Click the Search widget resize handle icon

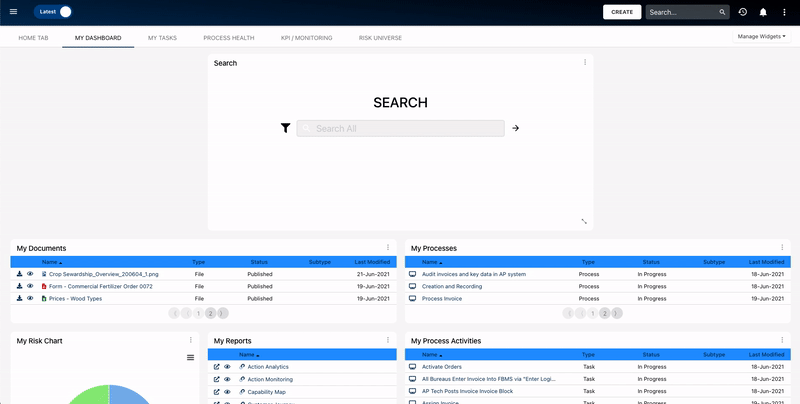(584, 221)
